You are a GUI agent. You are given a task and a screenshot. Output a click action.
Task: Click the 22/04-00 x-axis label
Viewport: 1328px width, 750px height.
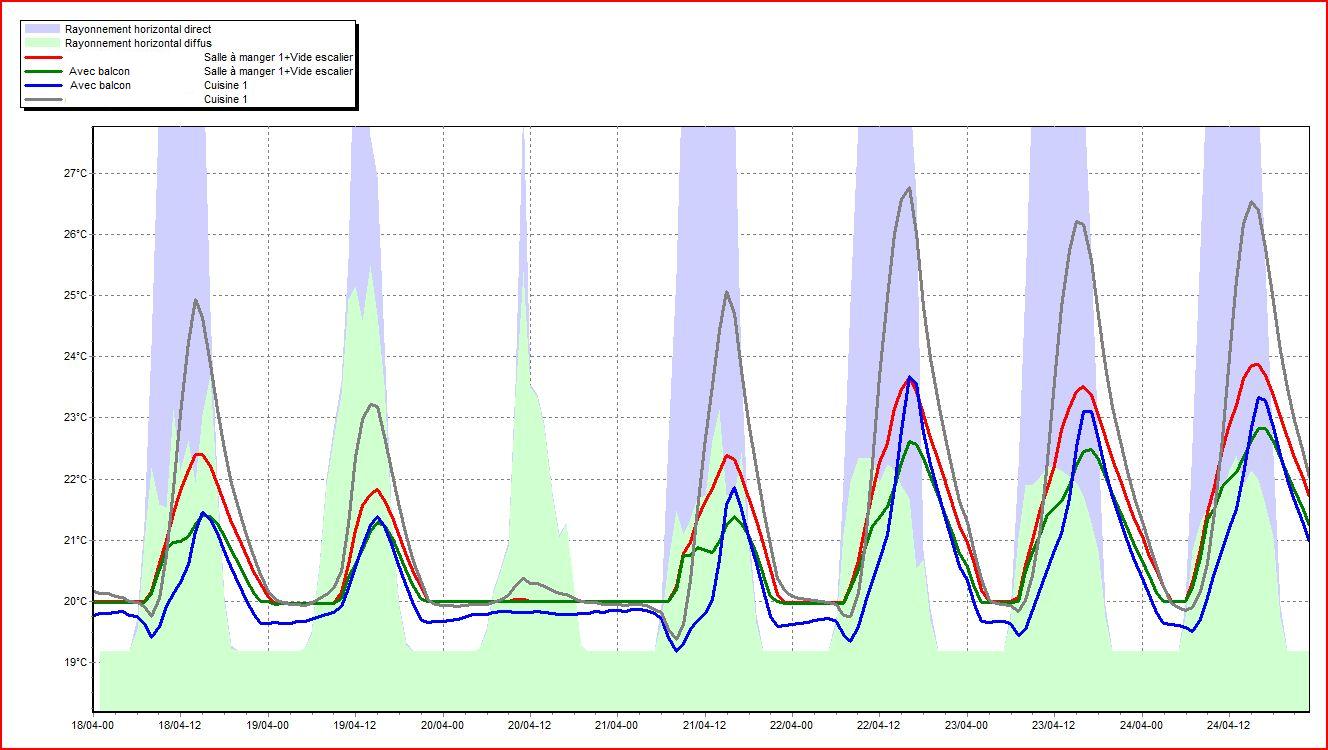[791, 725]
